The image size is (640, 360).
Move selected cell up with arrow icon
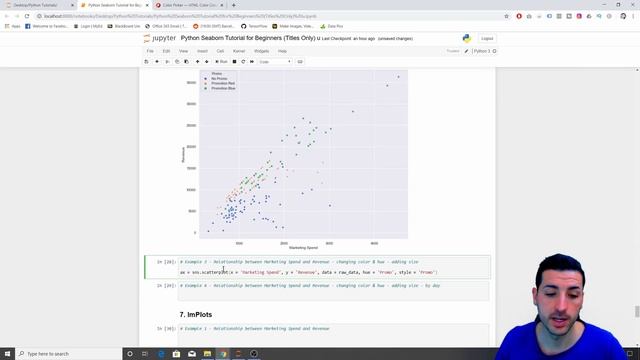pyautogui.click(x=197, y=62)
